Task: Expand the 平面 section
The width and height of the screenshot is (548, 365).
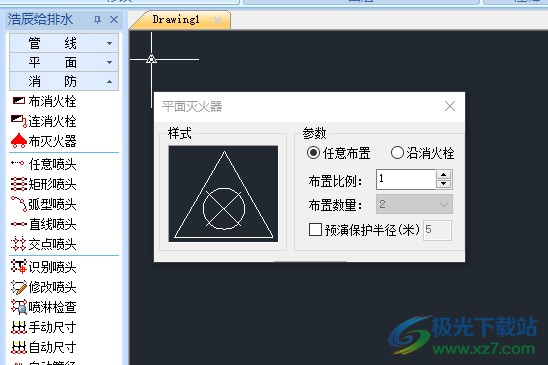Action: pyautogui.click(x=64, y=62)
